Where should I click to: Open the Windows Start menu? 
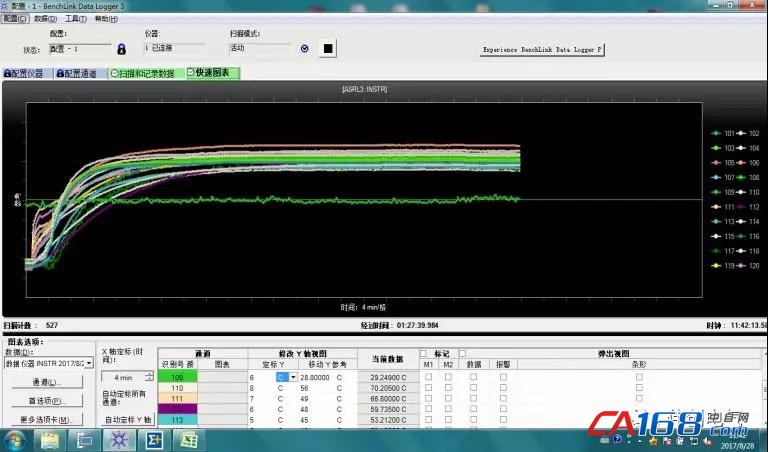click(x=13, y=440)
